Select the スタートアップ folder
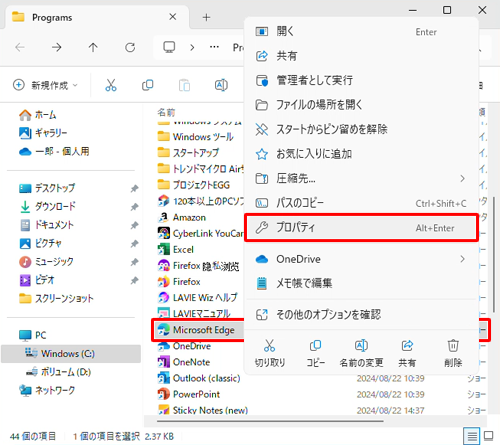The height and width of the screenshot is (445, 500). click(188, 153)
